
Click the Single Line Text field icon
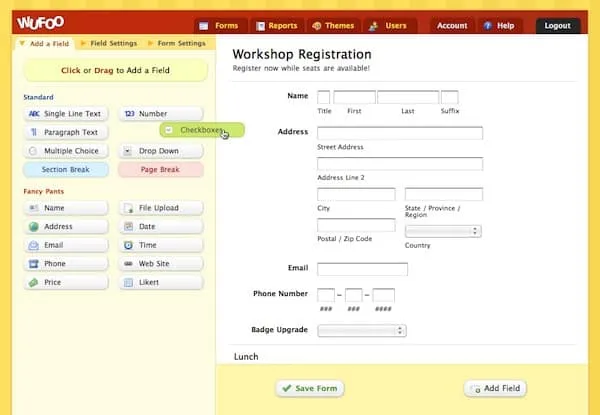pos(34,114)
